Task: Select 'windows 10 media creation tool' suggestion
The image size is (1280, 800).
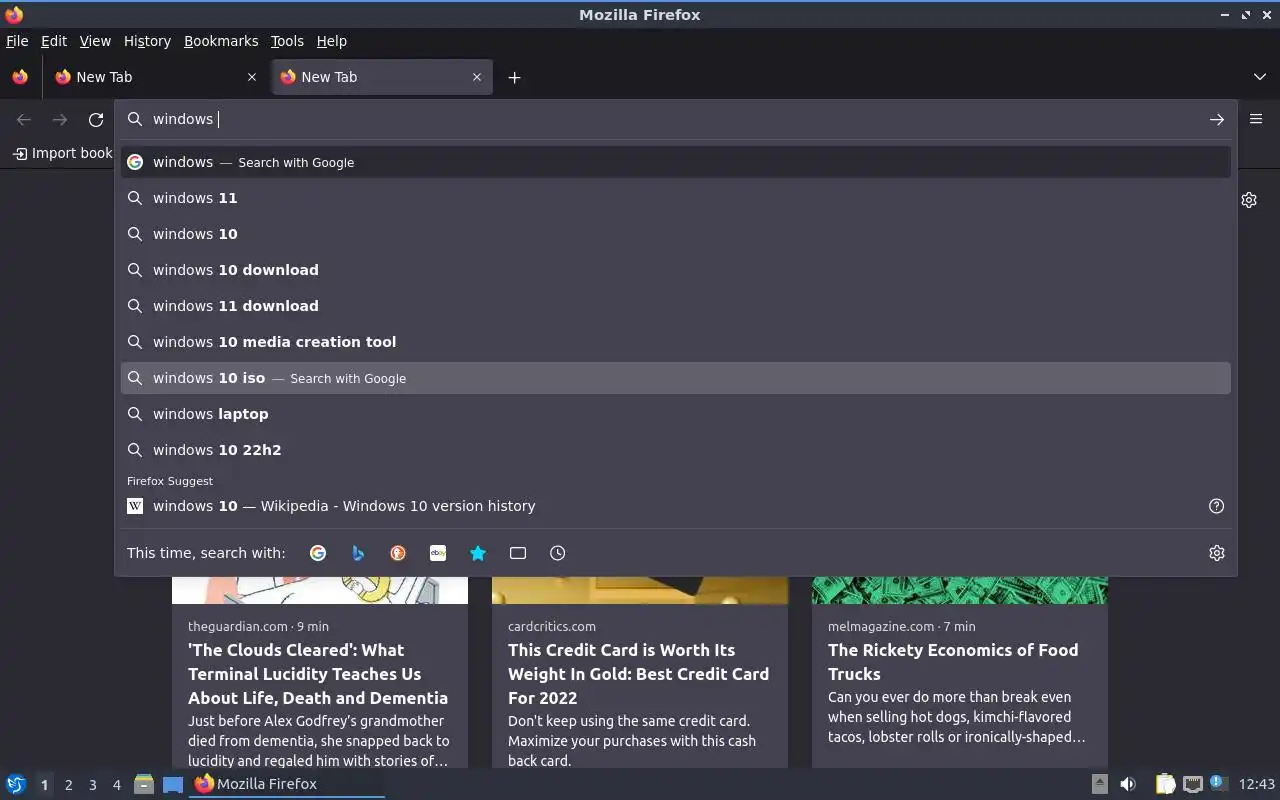Action: [676, 342]
